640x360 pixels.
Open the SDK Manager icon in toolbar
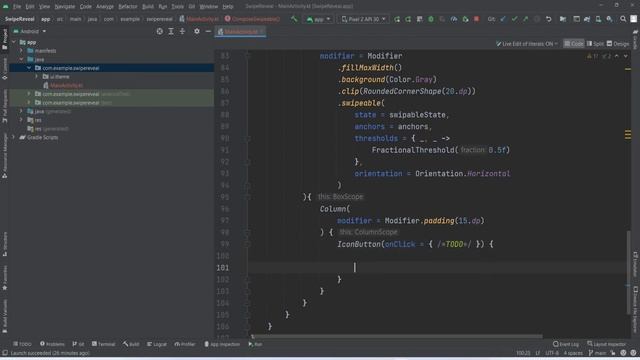tap(609, 19)
